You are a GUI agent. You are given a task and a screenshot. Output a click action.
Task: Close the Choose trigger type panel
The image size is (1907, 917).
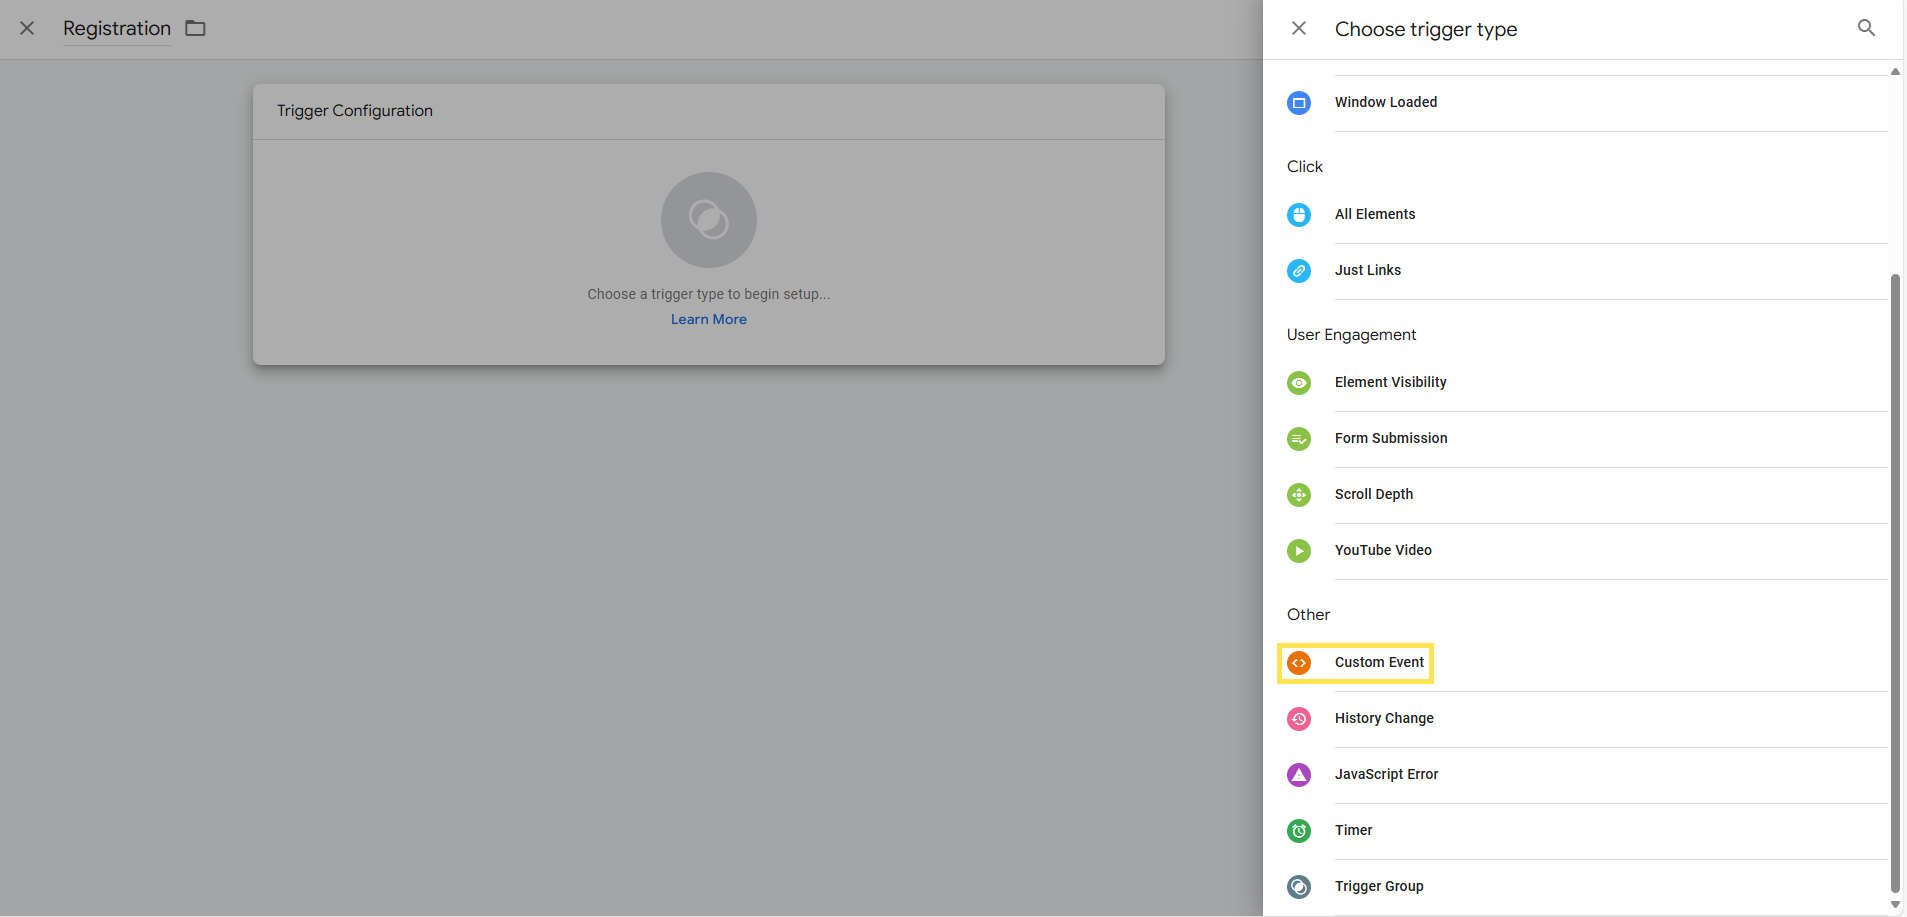(1298, 28)
